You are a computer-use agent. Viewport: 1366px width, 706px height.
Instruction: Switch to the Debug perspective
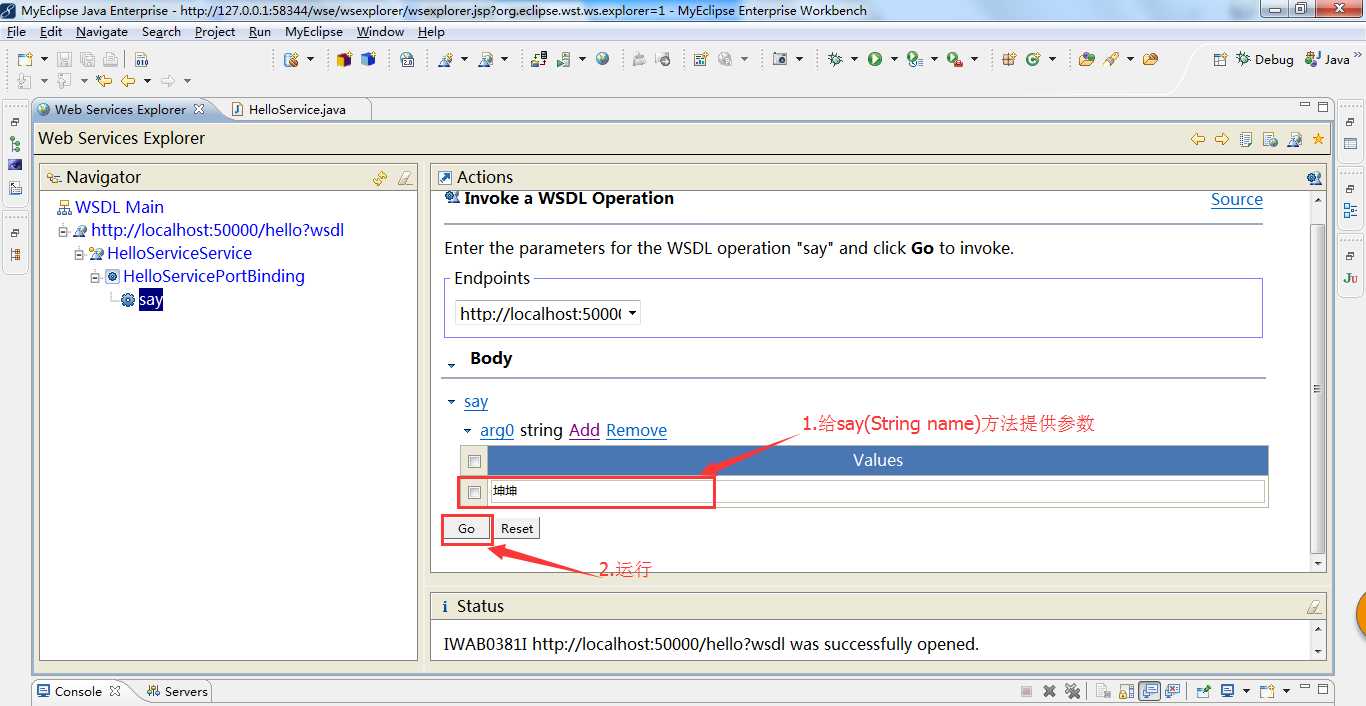pyautogui.click(x=1265, y=59)
